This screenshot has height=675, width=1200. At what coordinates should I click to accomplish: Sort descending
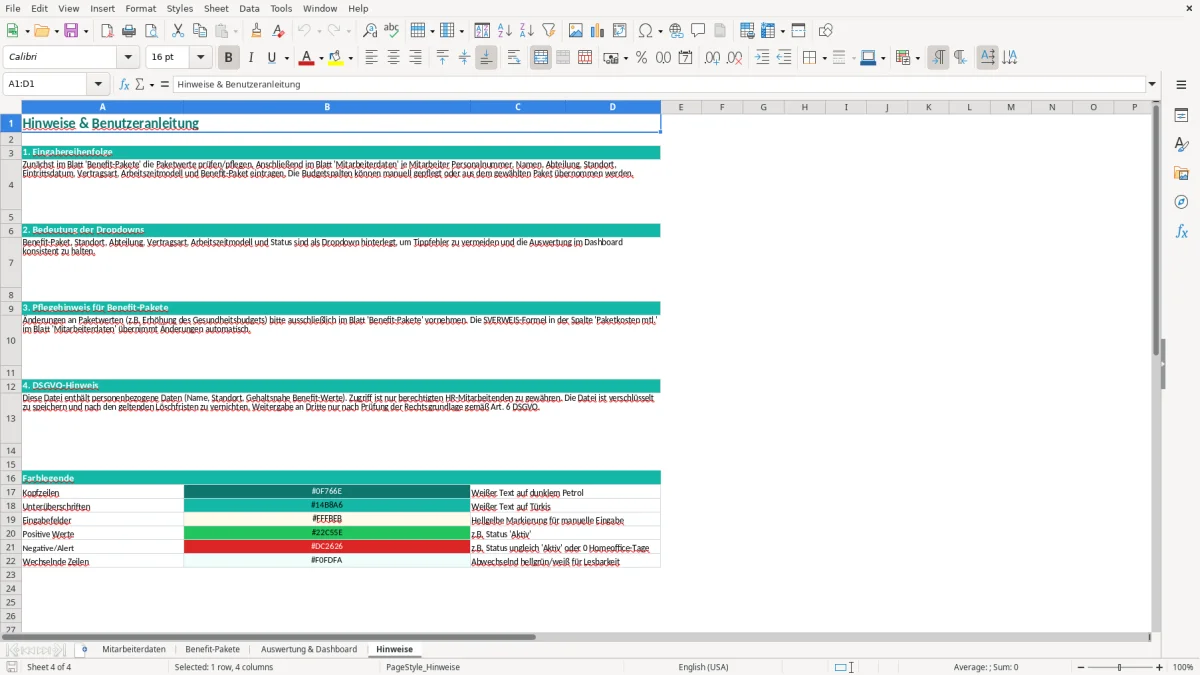(x=527, y=31)
